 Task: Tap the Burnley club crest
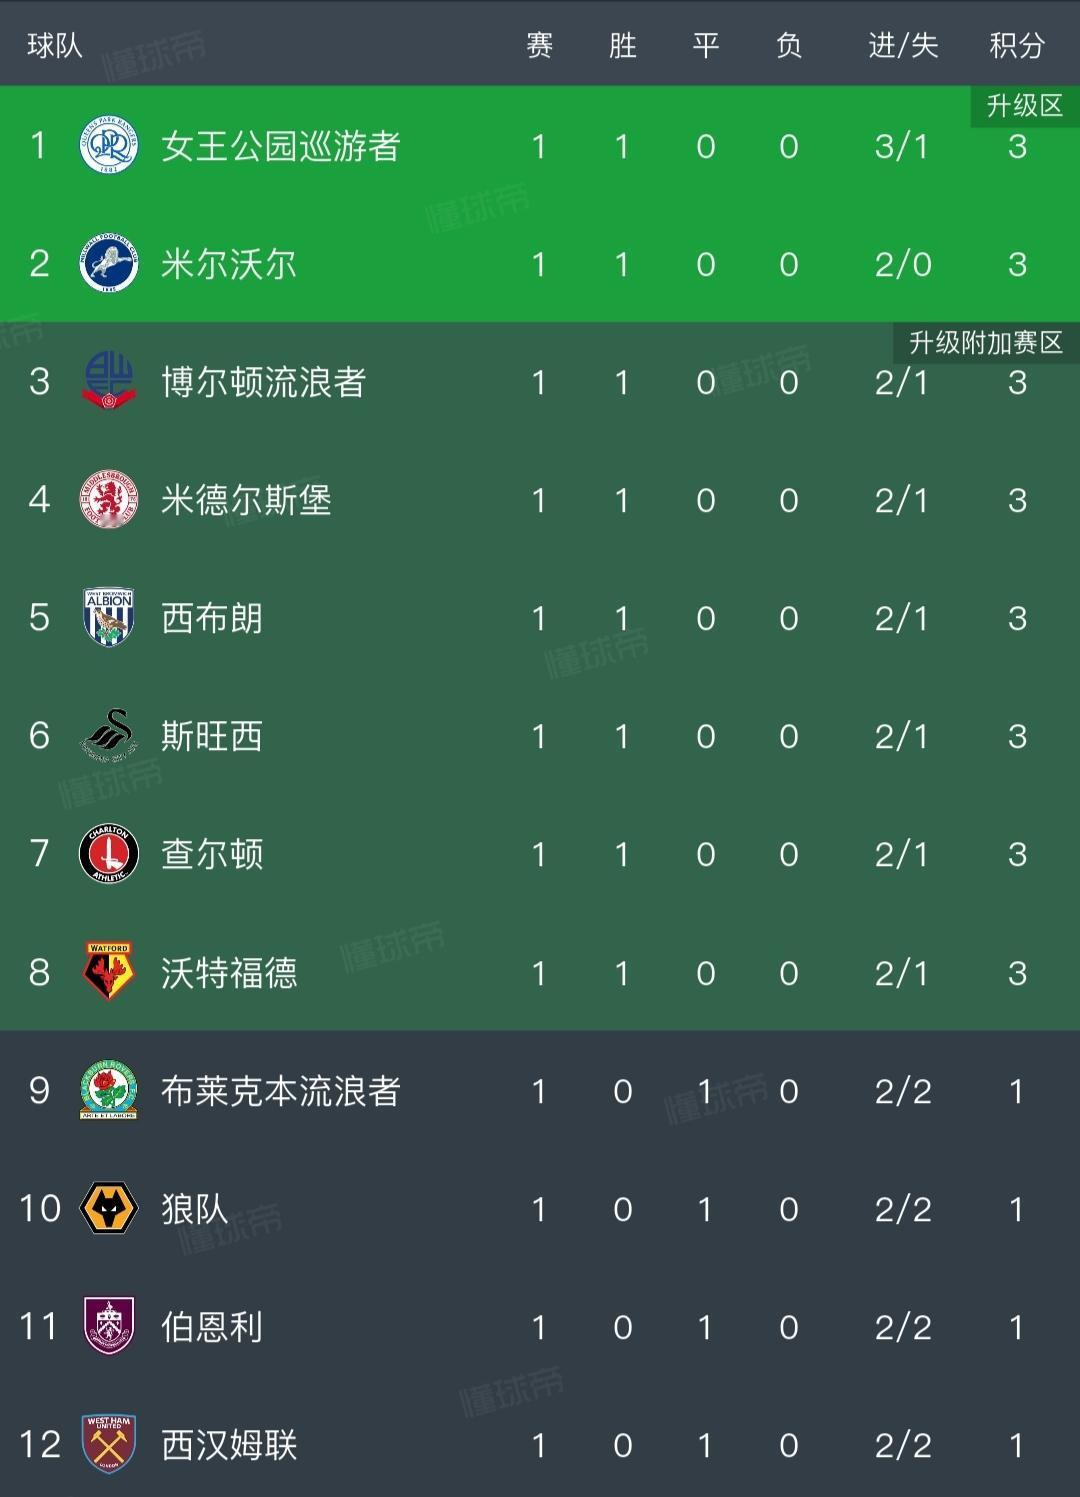[108, 1326]
